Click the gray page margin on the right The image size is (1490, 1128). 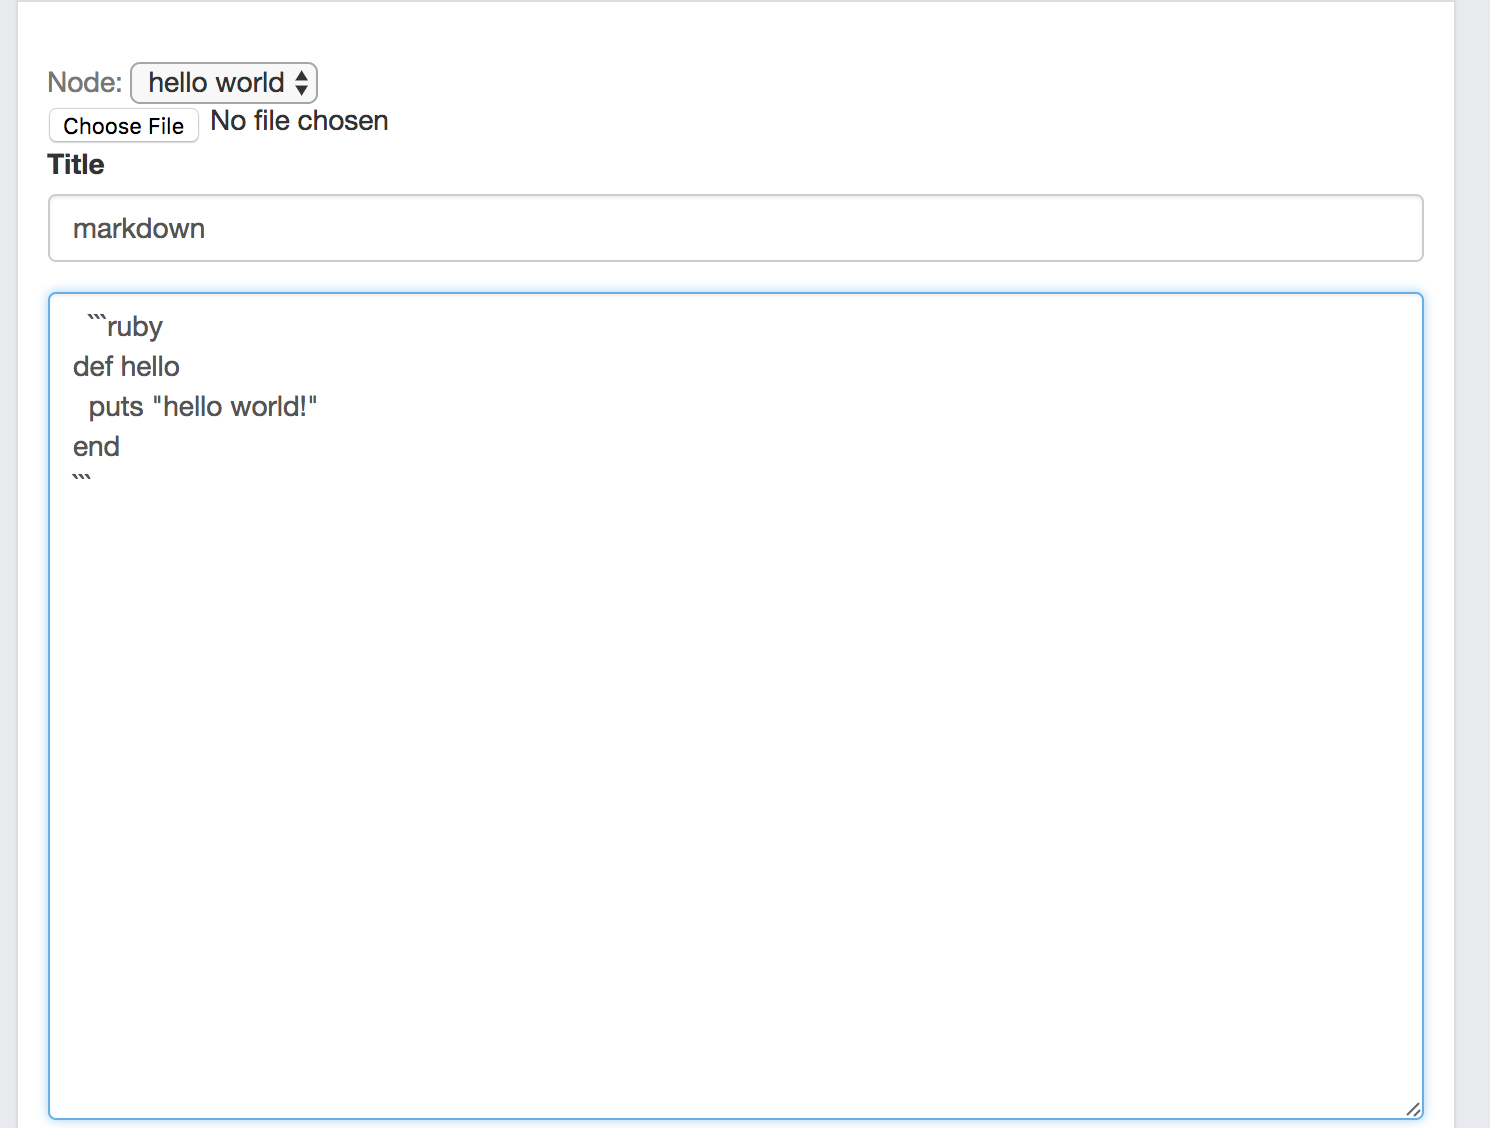pos(1472,564)
